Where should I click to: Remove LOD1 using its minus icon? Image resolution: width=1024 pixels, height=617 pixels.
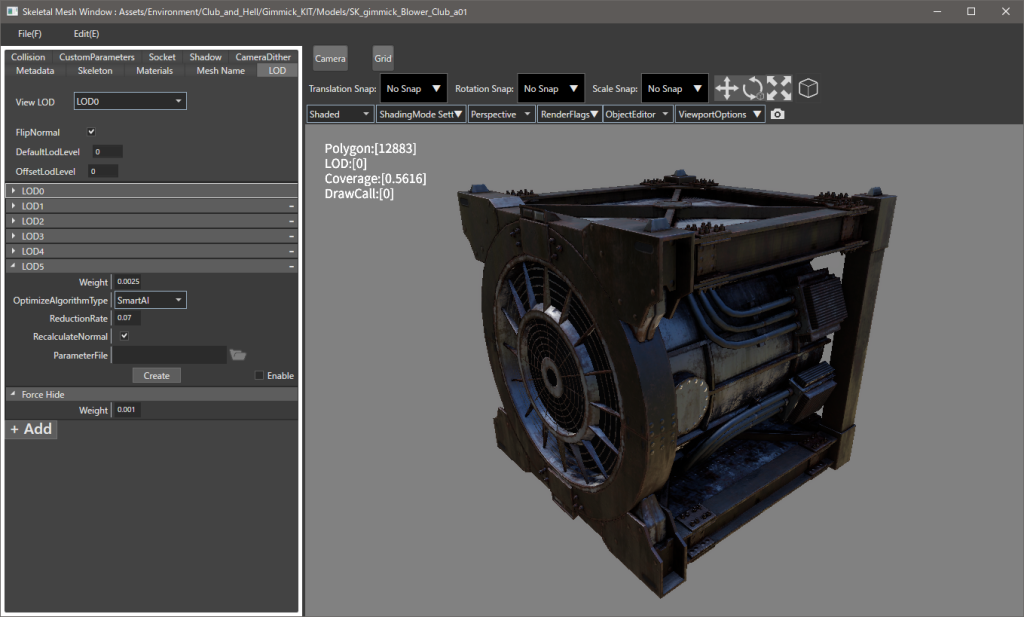291,206
